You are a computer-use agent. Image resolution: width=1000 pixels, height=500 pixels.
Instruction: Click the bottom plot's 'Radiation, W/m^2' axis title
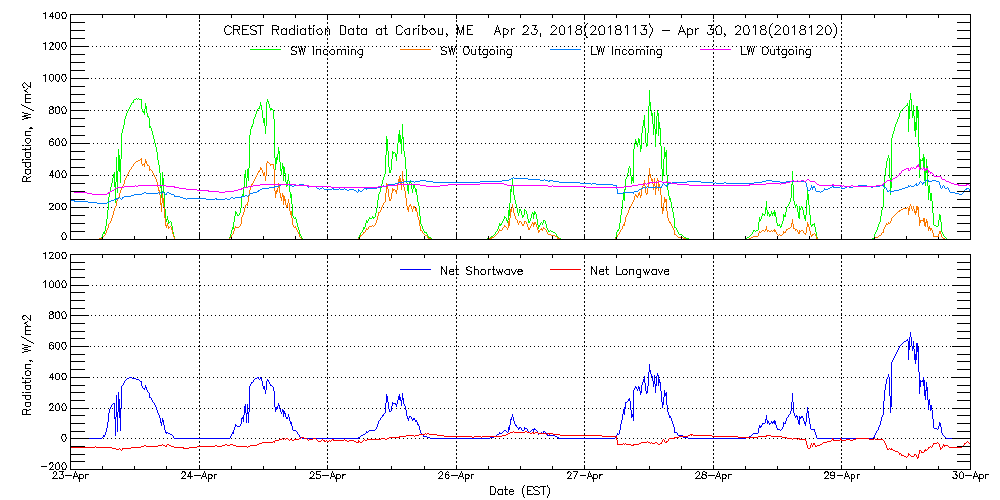coord(29,360)
